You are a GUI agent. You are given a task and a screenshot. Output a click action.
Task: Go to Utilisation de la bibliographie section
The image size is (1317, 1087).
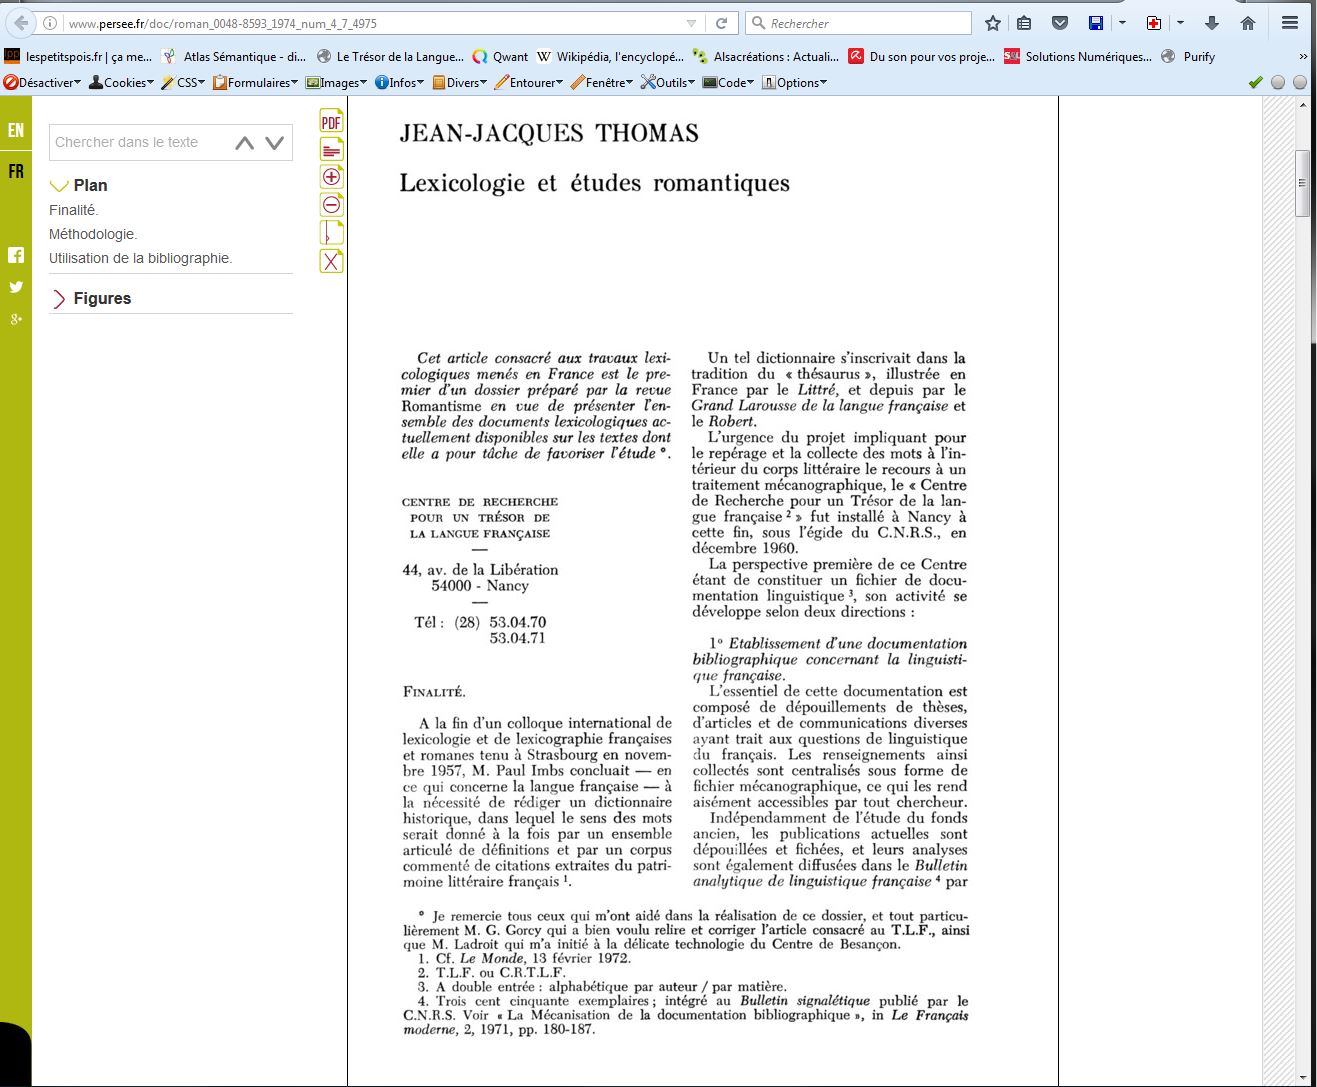coord(140,258)
